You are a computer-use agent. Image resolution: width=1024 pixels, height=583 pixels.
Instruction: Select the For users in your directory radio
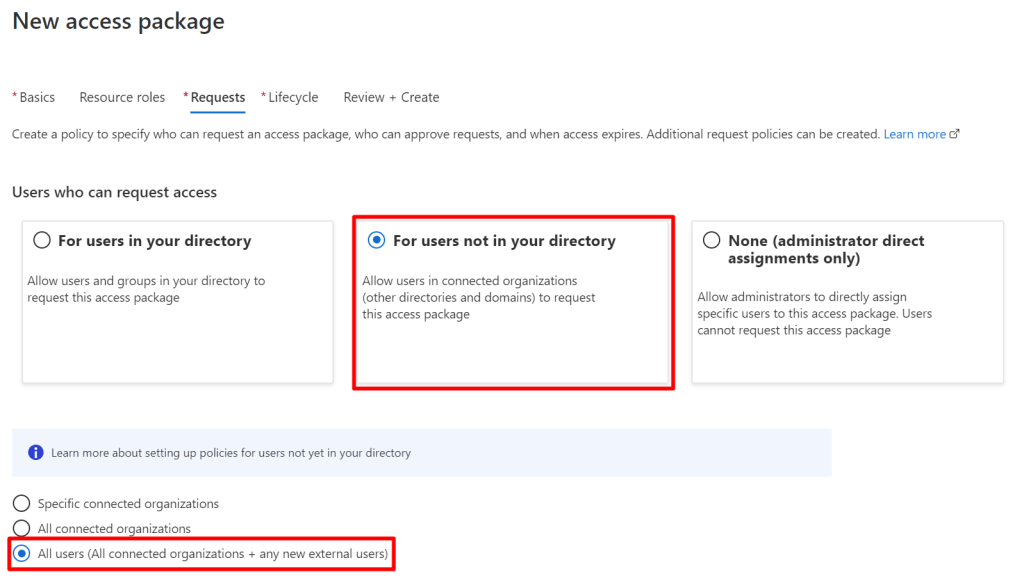(42, 240)
